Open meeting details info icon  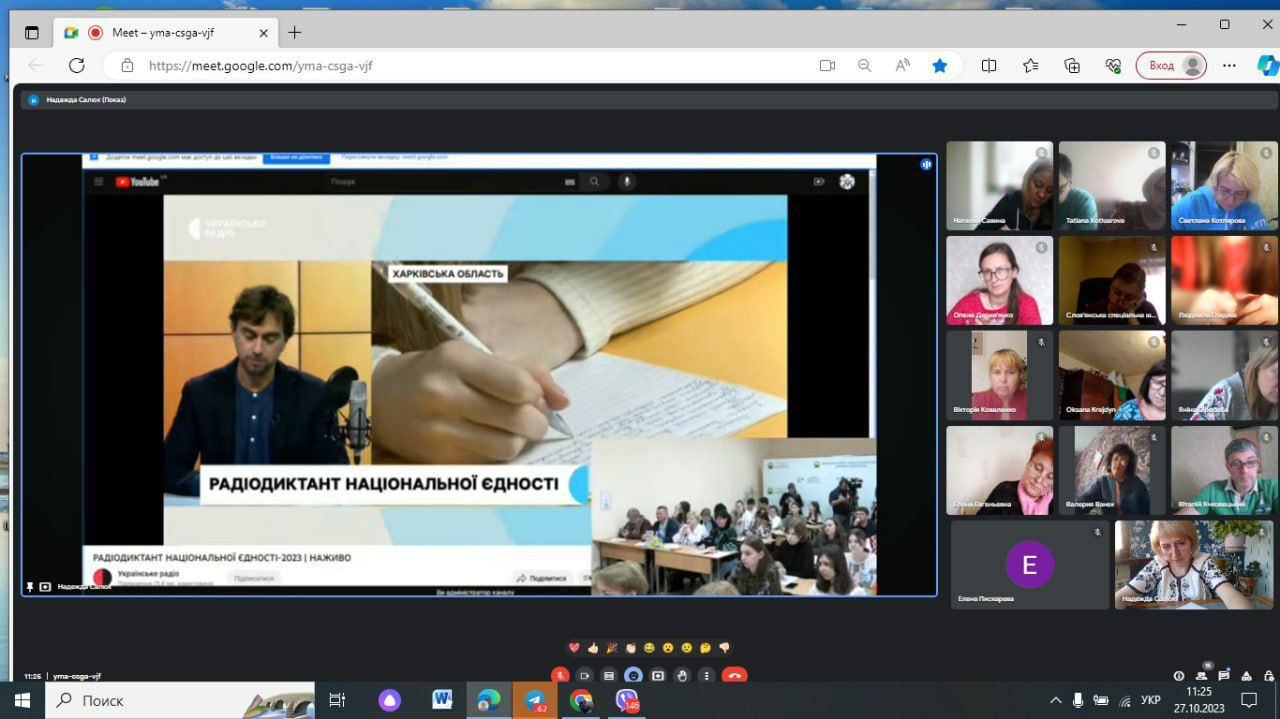point(1179,676)
